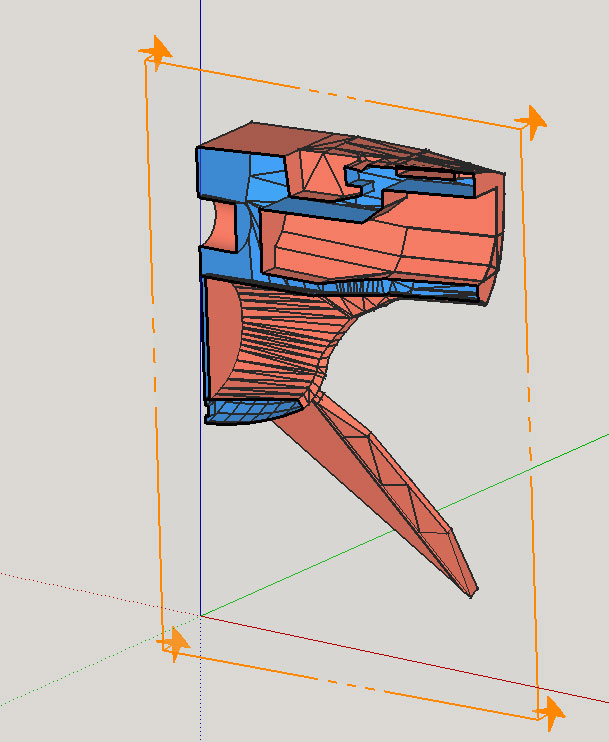
Task: Select the section plane's bottom orange edge
Action: [350, 683]
